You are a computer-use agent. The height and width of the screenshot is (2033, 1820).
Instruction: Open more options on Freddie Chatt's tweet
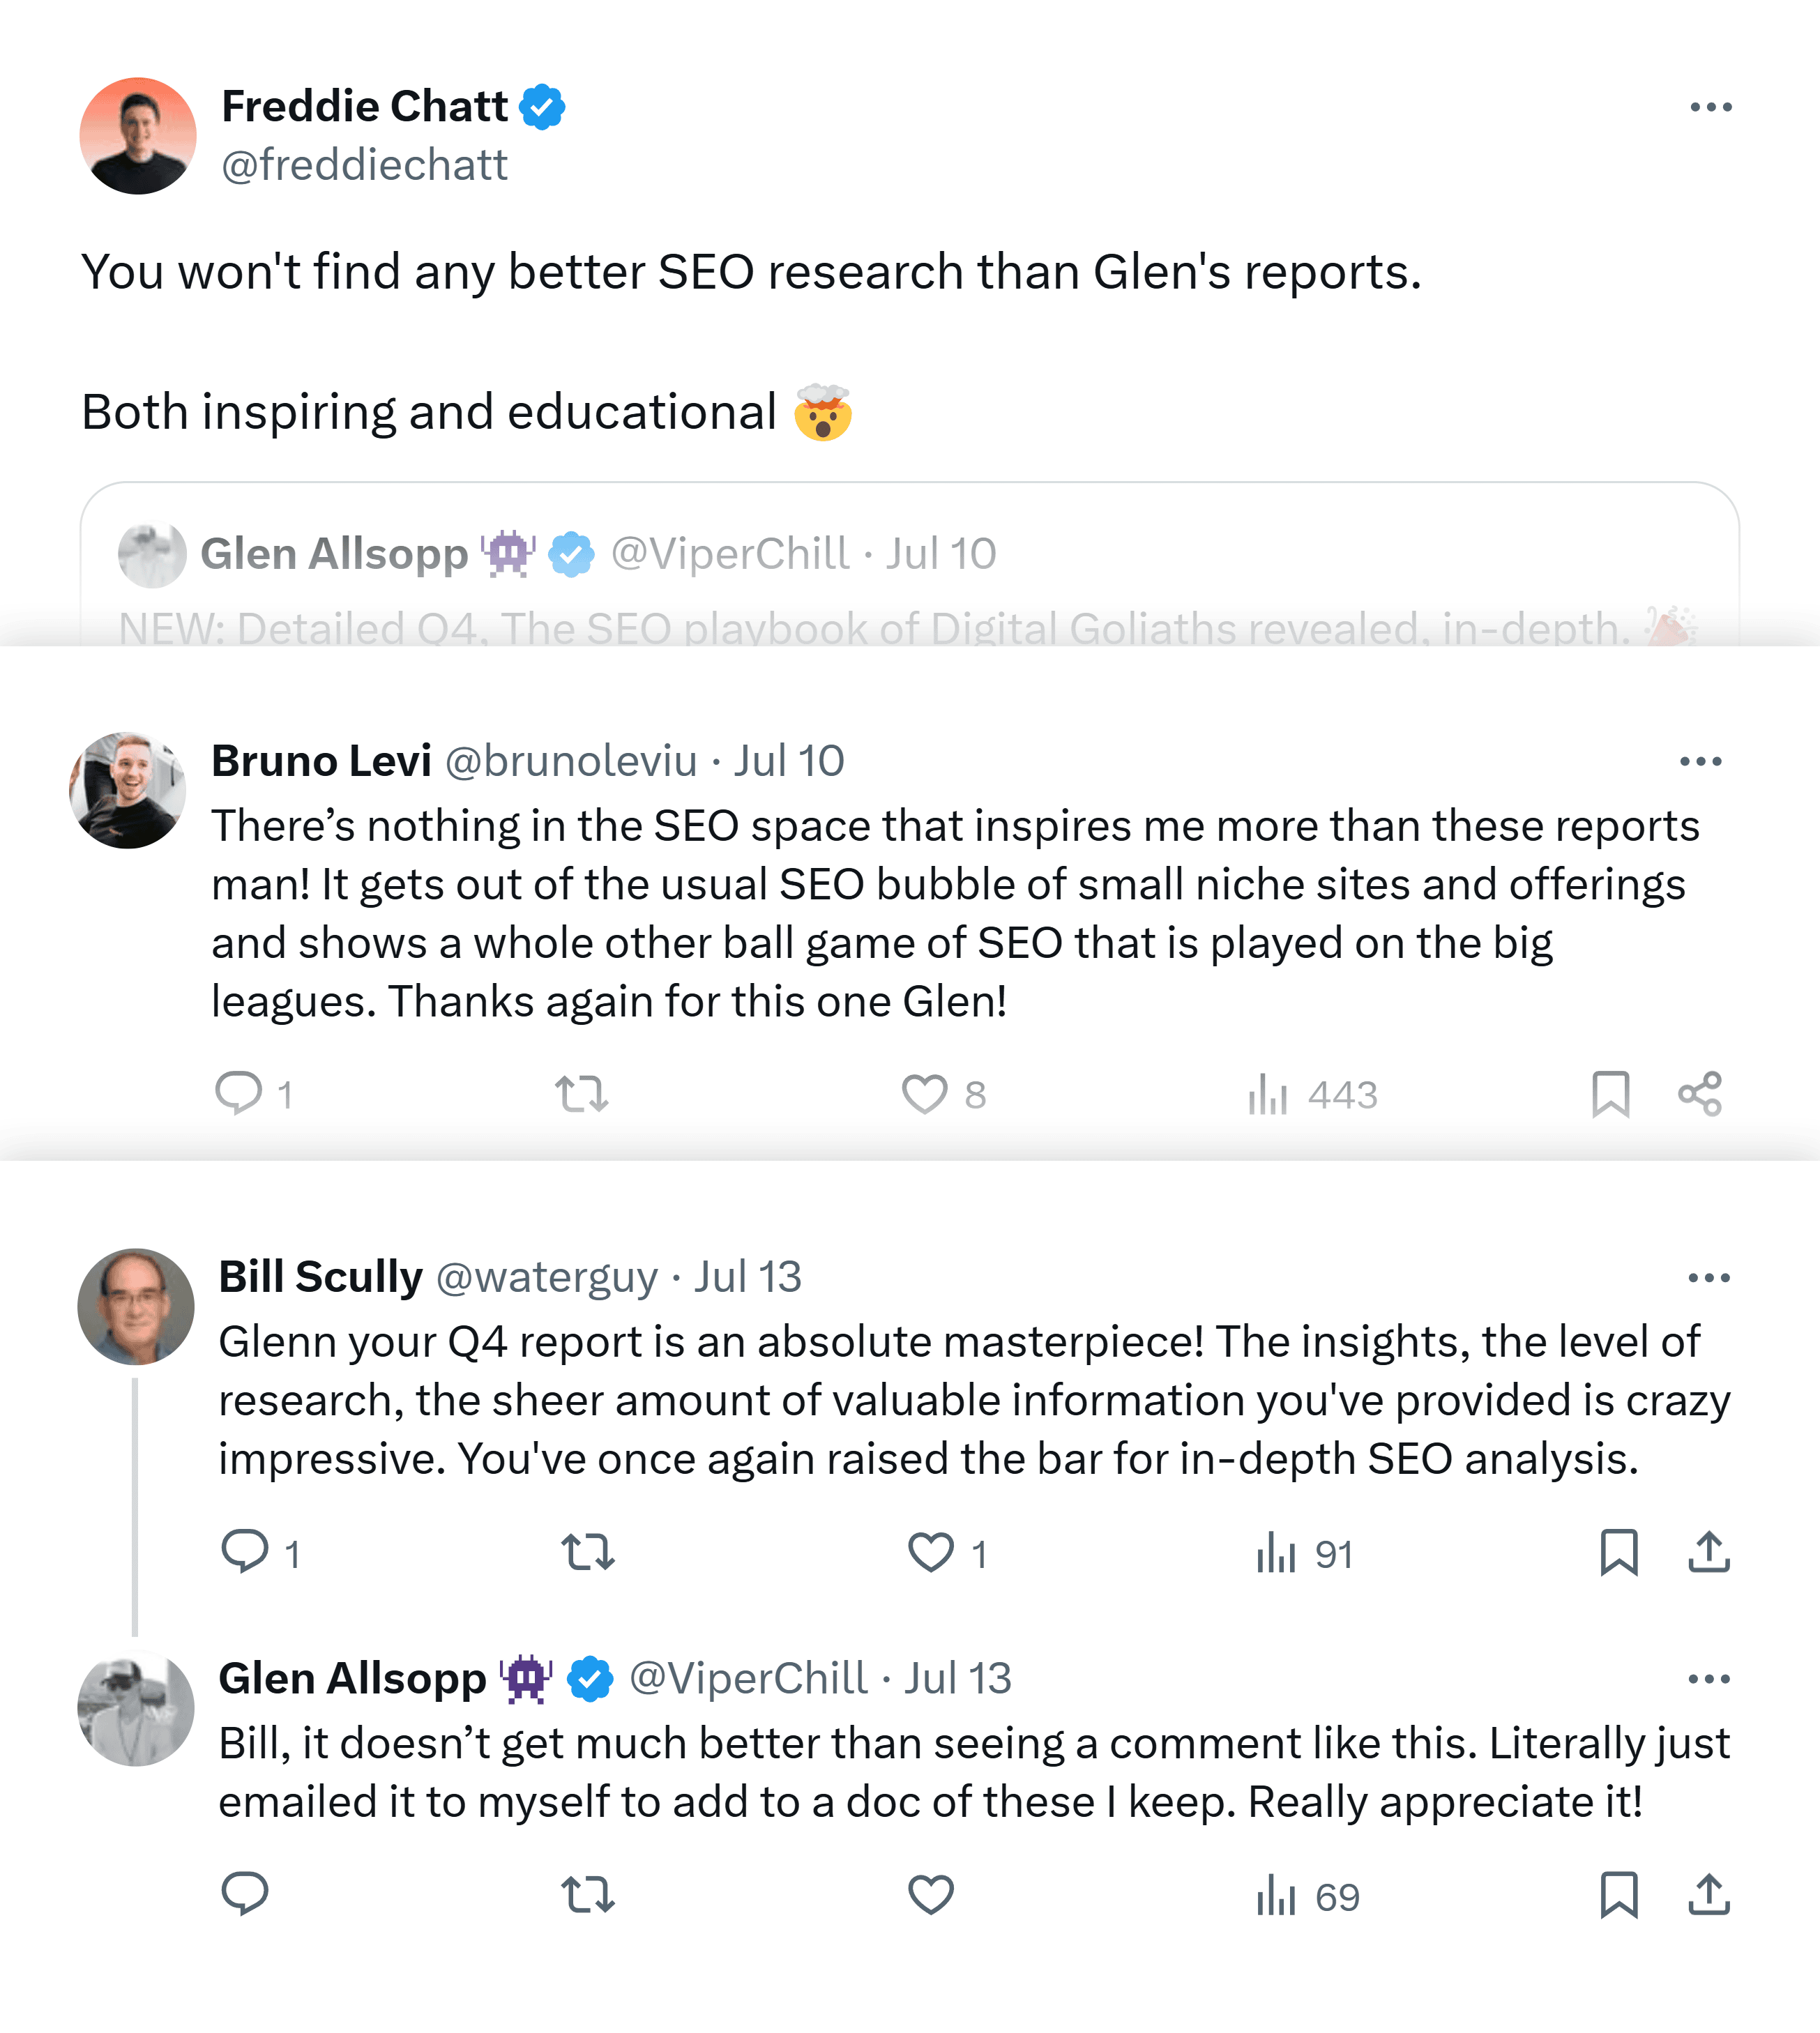coord(1712,106)
